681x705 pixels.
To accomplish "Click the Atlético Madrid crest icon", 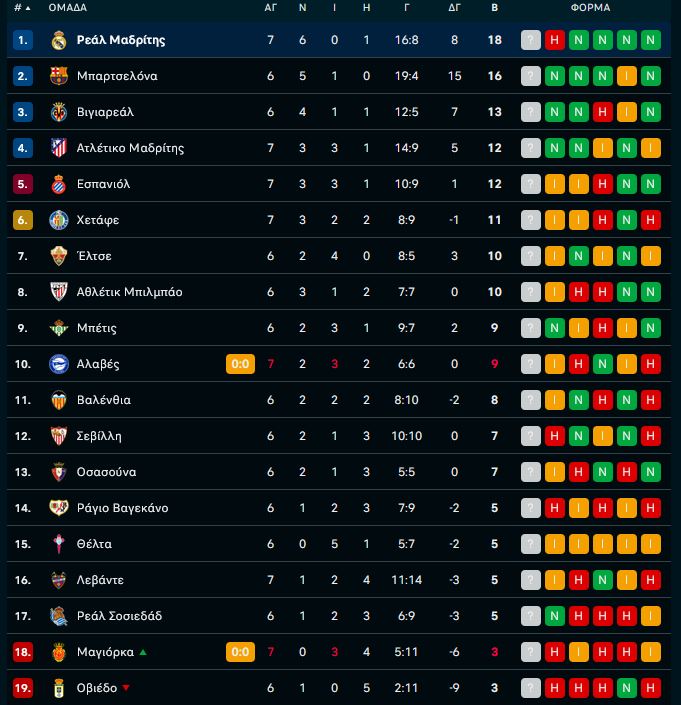I will pyautogui.click(x=59, y=148).
